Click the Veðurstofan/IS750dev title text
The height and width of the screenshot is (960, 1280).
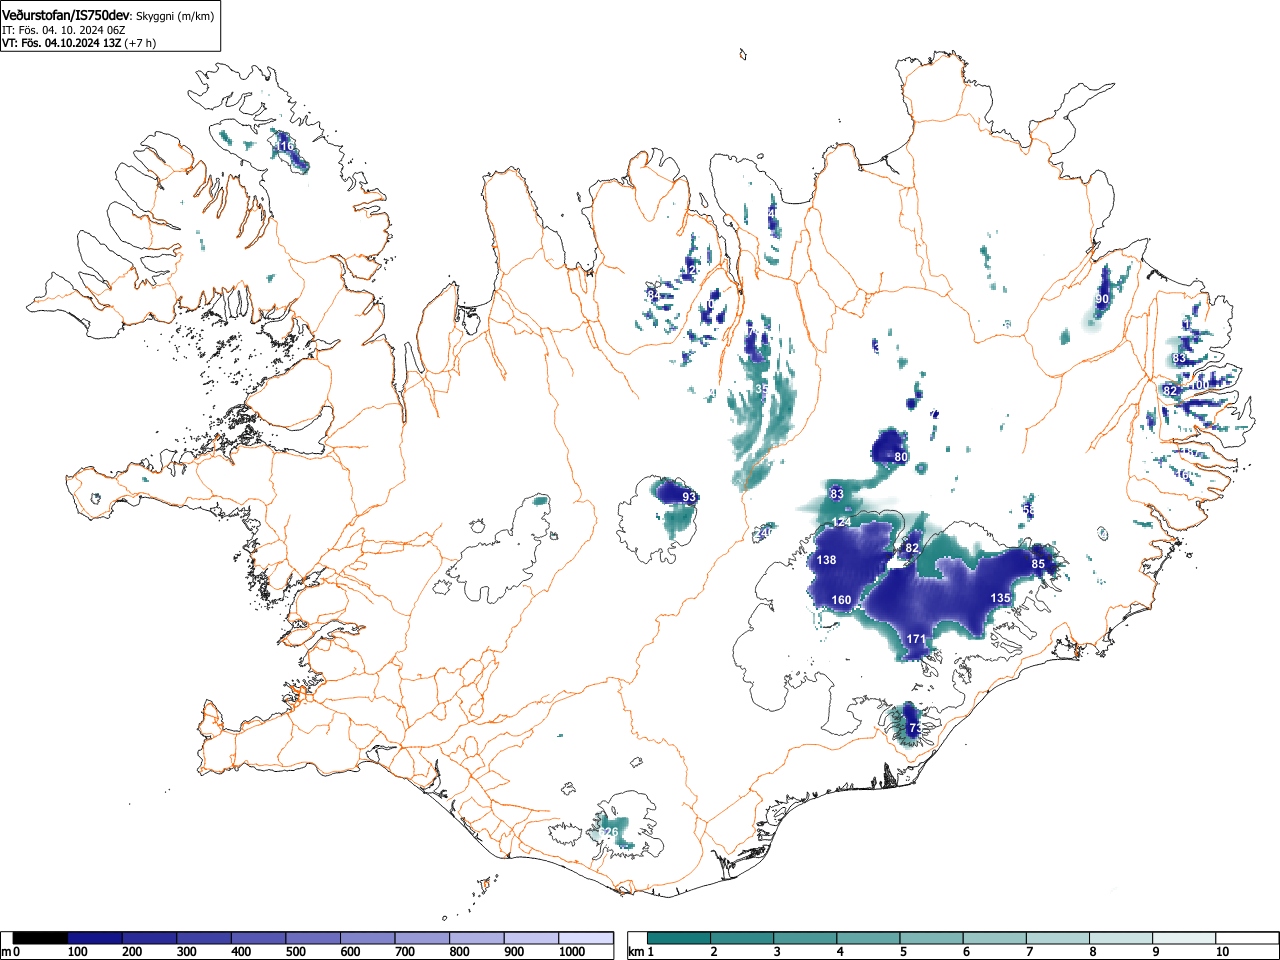click(66, 16)
